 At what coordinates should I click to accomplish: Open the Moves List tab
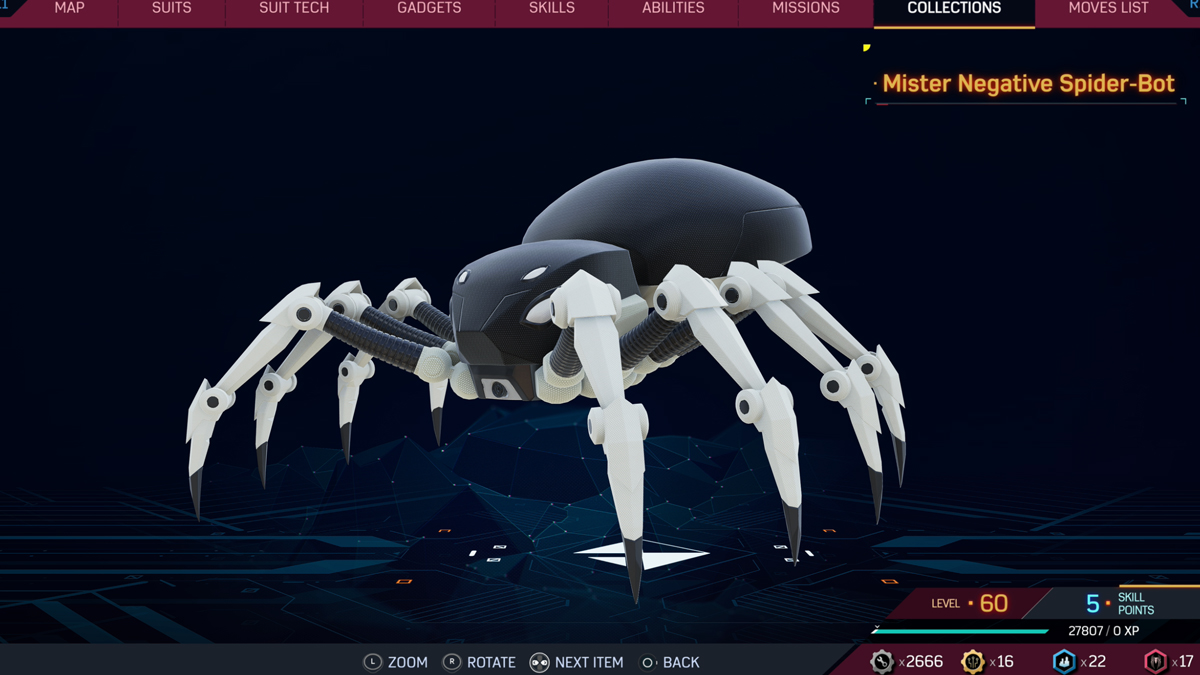[1108, 9]
